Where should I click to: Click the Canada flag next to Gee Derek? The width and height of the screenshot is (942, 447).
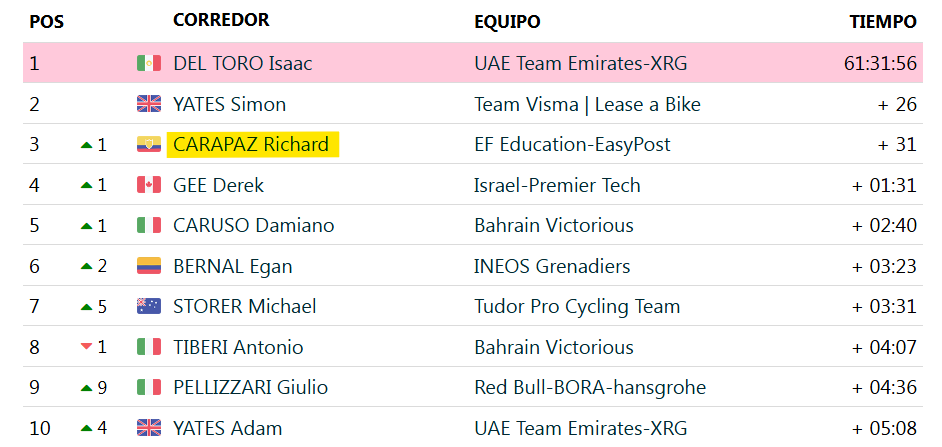tap(148, 185)
